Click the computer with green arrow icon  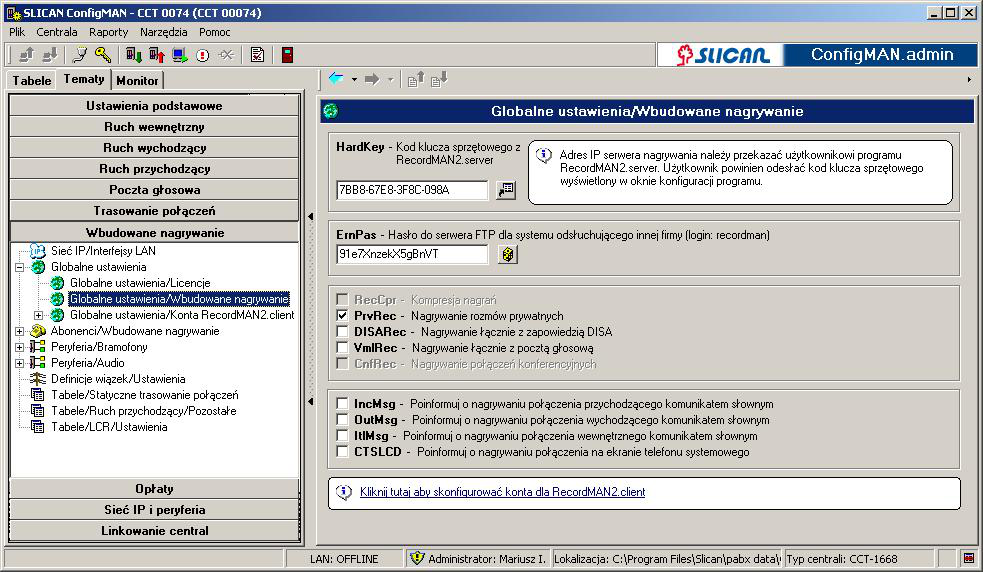(x=180, y=55)
